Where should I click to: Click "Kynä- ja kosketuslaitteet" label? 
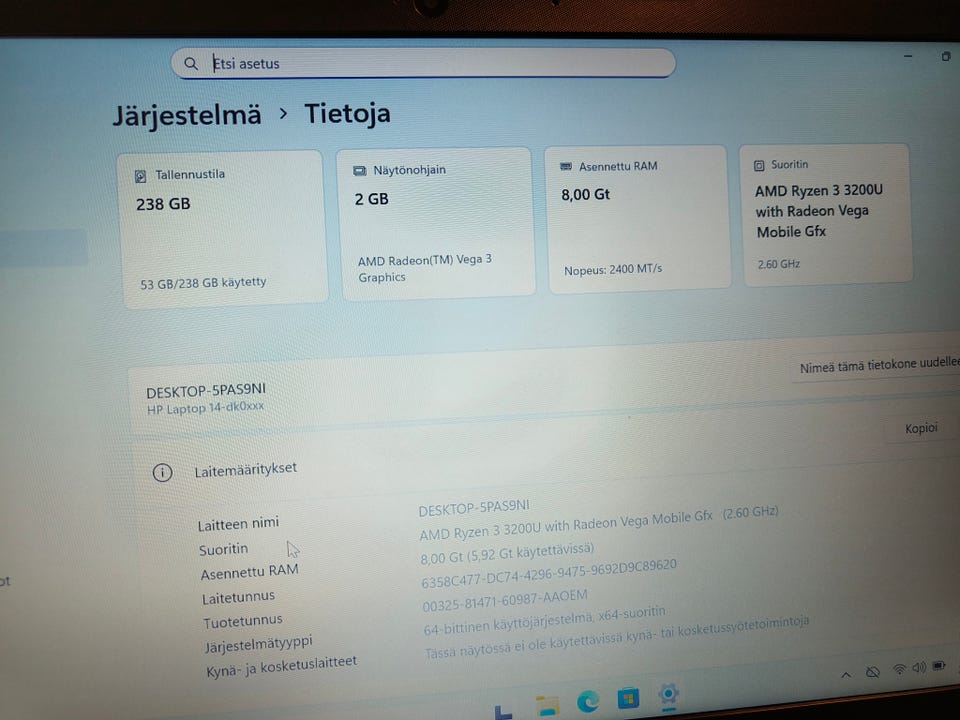coord(281,666)
